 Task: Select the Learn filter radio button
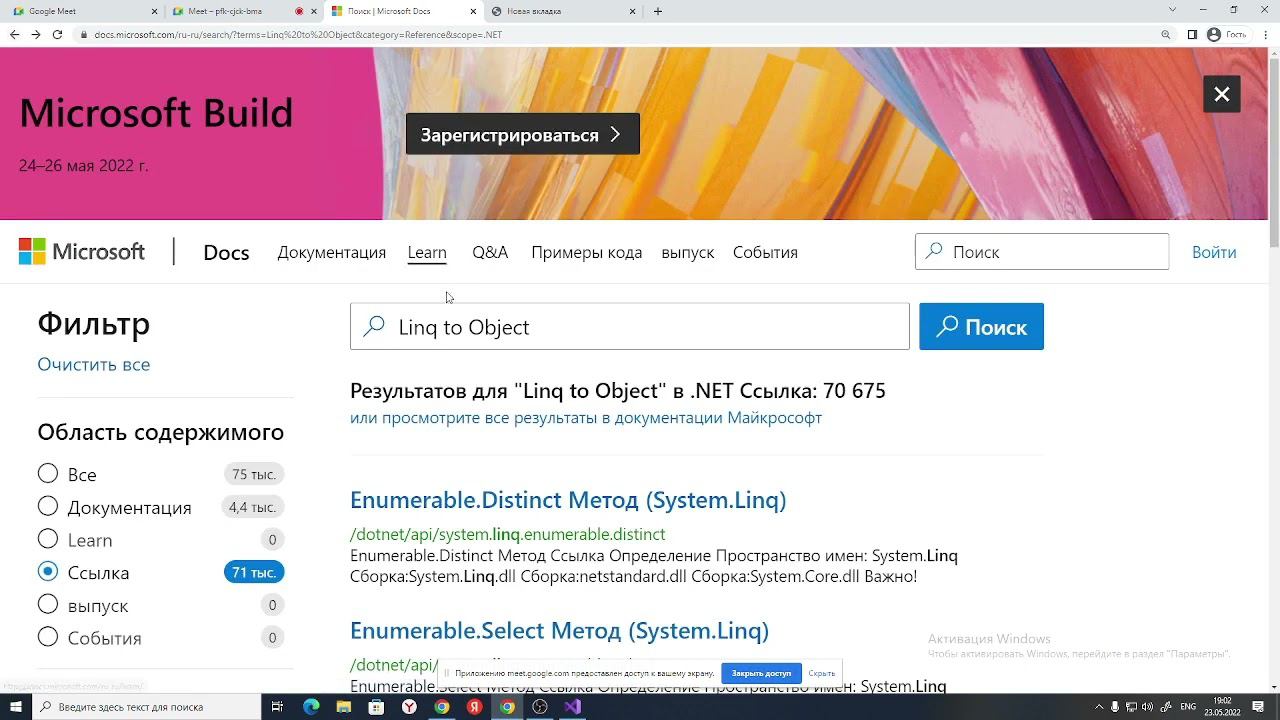coord(48,540)
